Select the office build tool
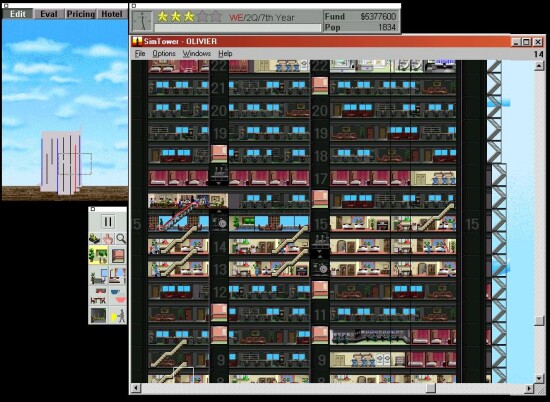 (x=98, y=276)
